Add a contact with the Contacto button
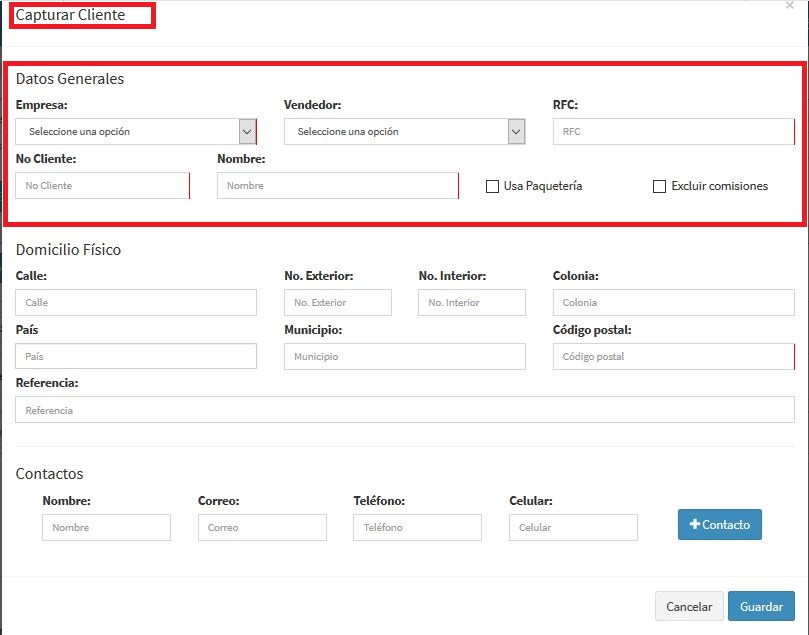Viewport: 809px width, 635px height. point(719,525)
